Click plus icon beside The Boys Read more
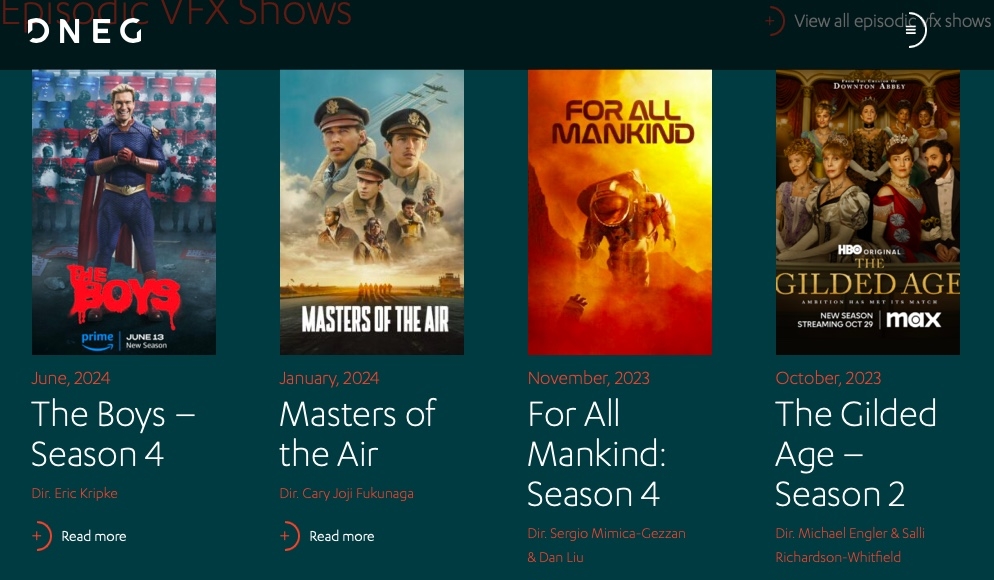Screen dimensions: 994x580 pos(41,536)
